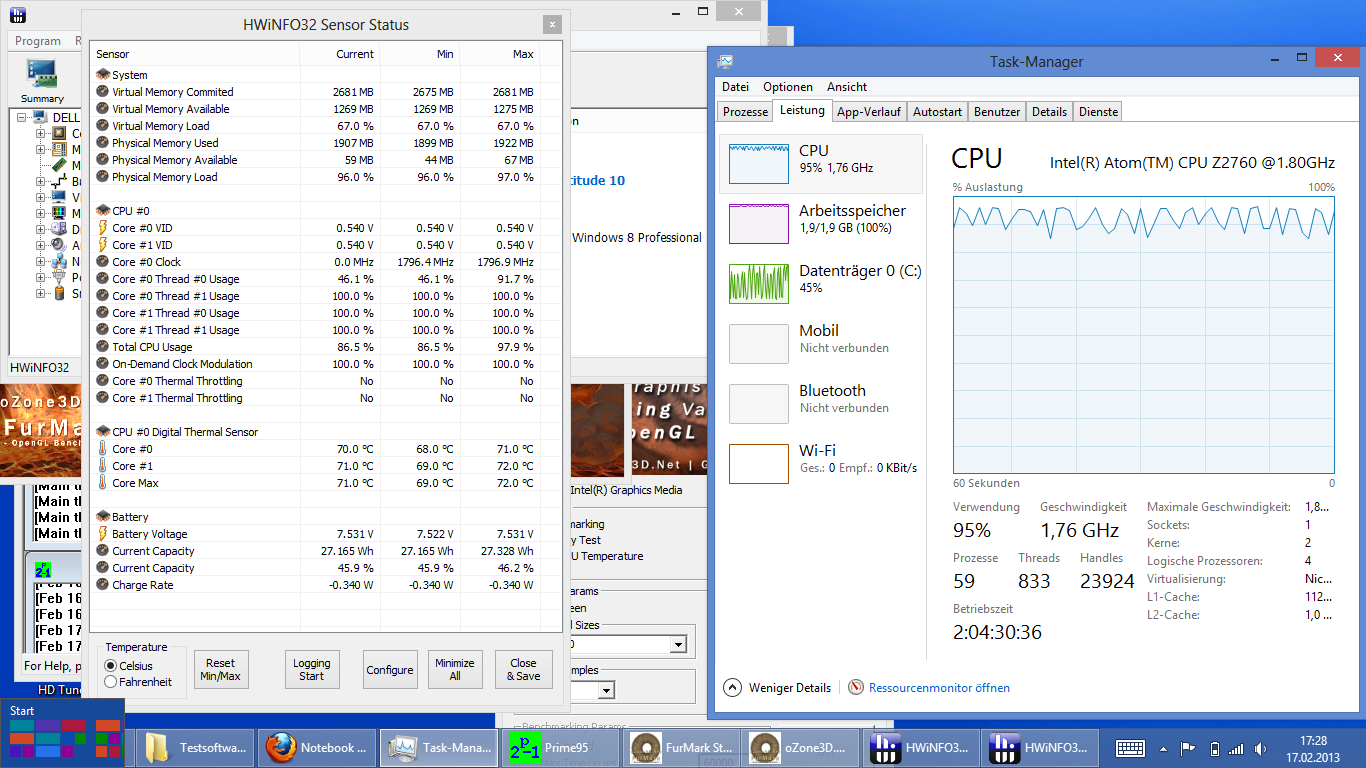Open the Ressourcenmonitor öffnen link
1366x768 pixels.
point(939,688)
